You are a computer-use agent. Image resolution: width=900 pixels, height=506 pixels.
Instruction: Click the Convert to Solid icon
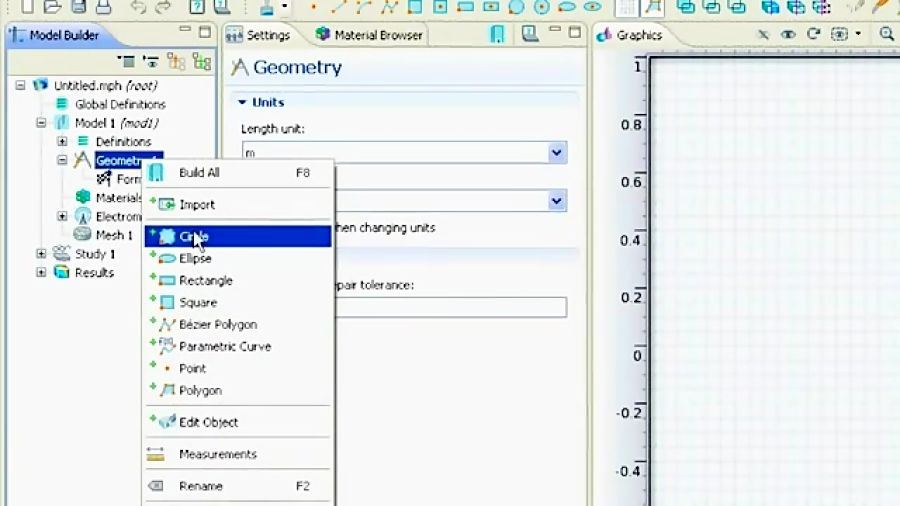(770, 7)
